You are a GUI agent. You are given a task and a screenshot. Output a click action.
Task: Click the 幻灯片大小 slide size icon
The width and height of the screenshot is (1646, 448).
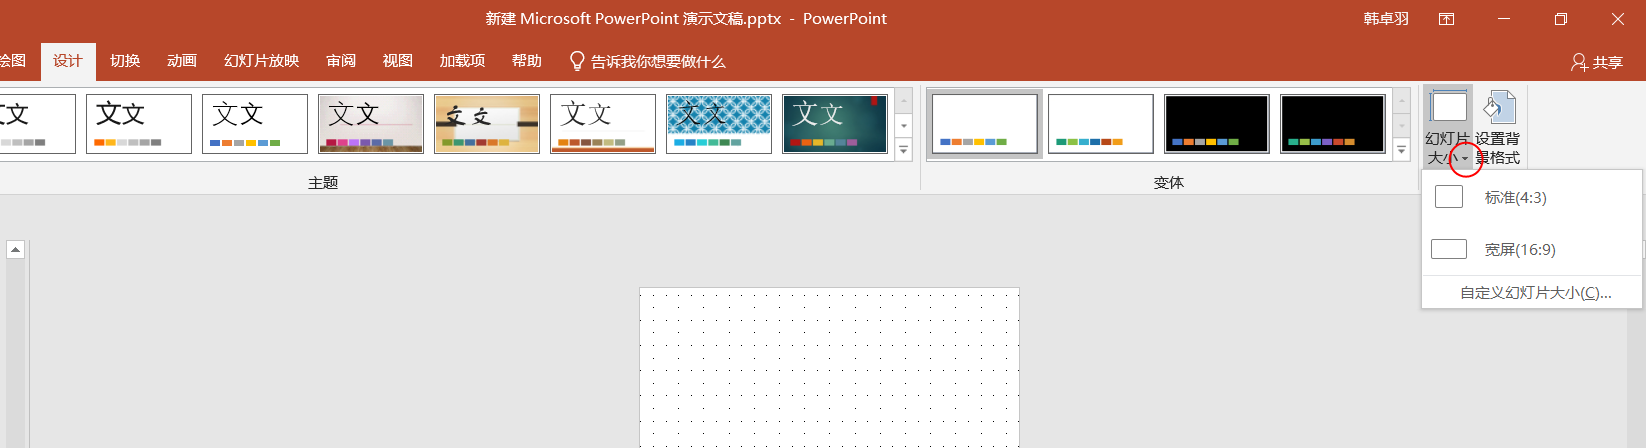coord(1448,107)
